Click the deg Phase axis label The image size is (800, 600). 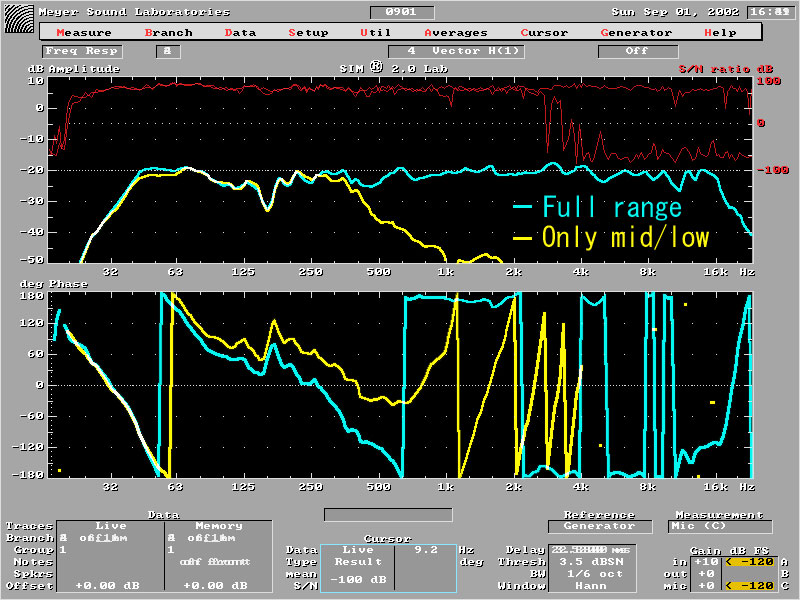click(x=54, y=284)
